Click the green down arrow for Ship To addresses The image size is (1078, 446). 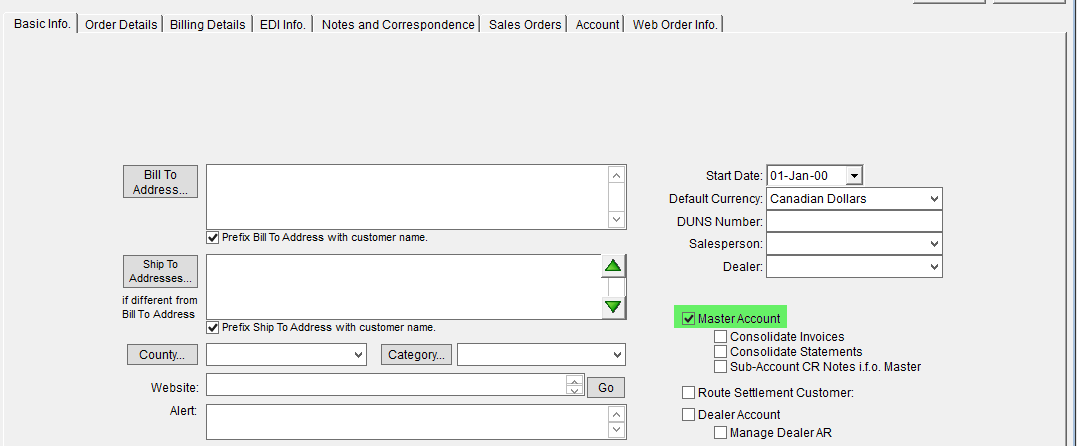coord(613,306)
